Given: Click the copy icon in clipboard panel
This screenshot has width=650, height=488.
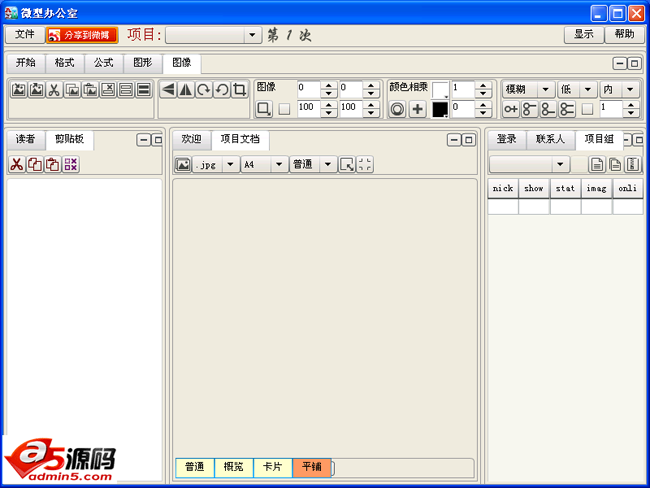Looking at the screenshot, I should coord(35,164).
